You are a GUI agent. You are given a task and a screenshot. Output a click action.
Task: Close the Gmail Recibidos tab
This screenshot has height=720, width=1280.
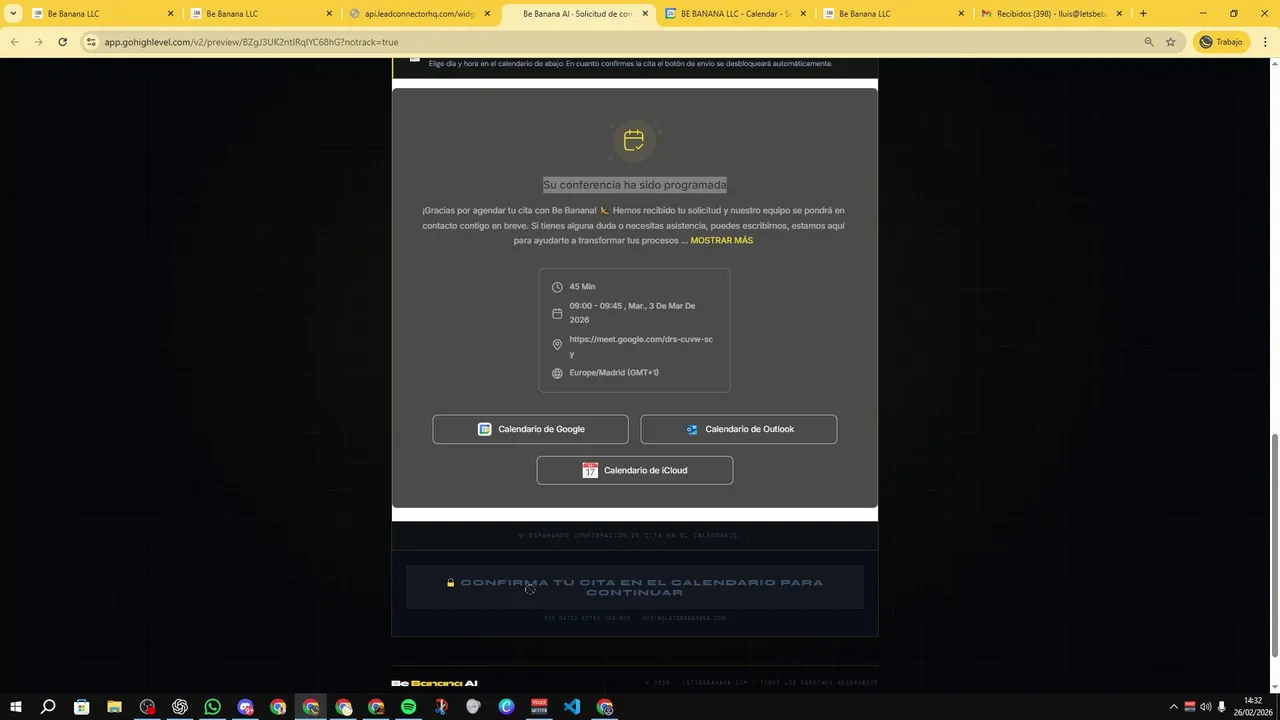1119,14
